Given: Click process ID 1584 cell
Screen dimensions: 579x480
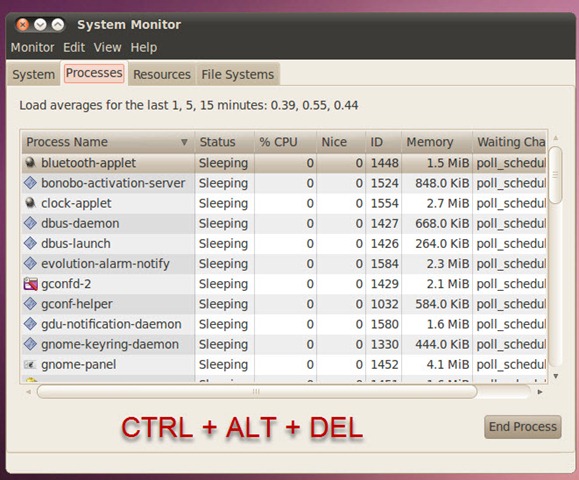Looking at the screenshot, I should point(384,263).
